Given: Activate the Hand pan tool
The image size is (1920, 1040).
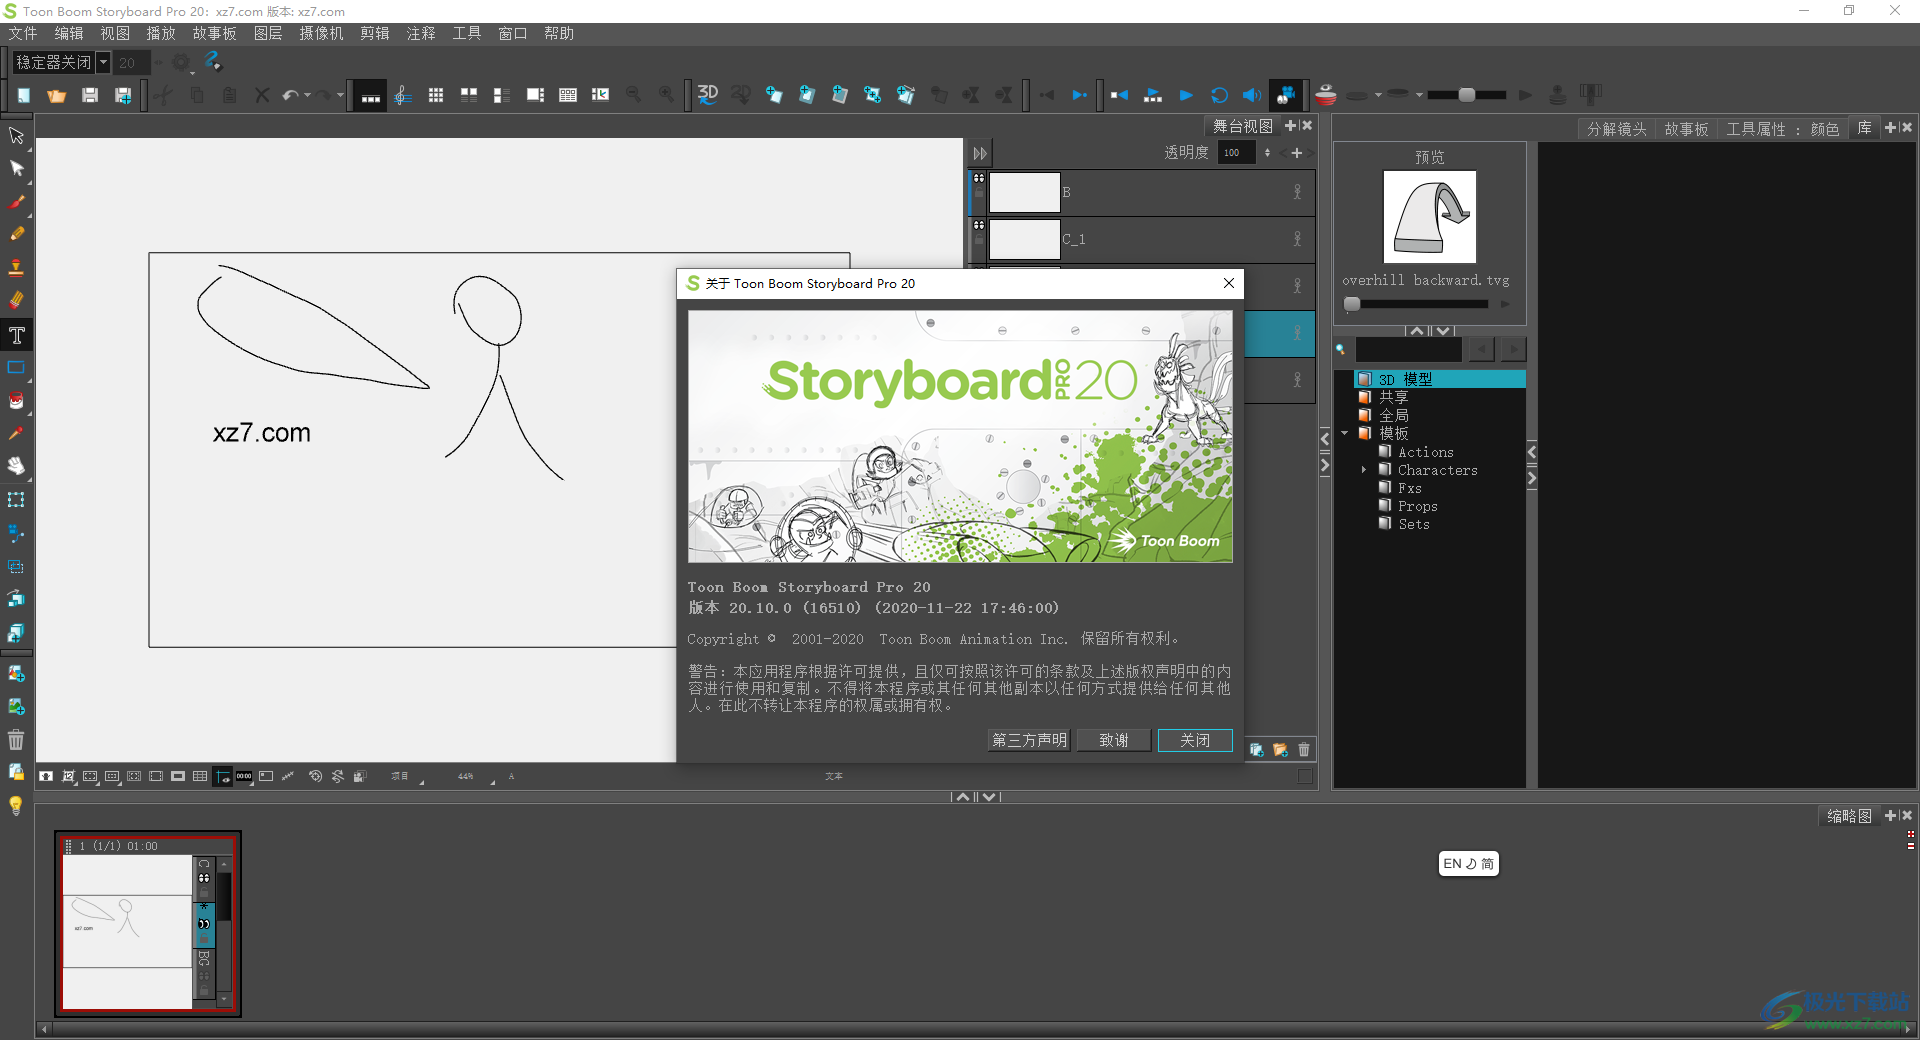Looking at the screenshot, I should (x=16, y=467).
